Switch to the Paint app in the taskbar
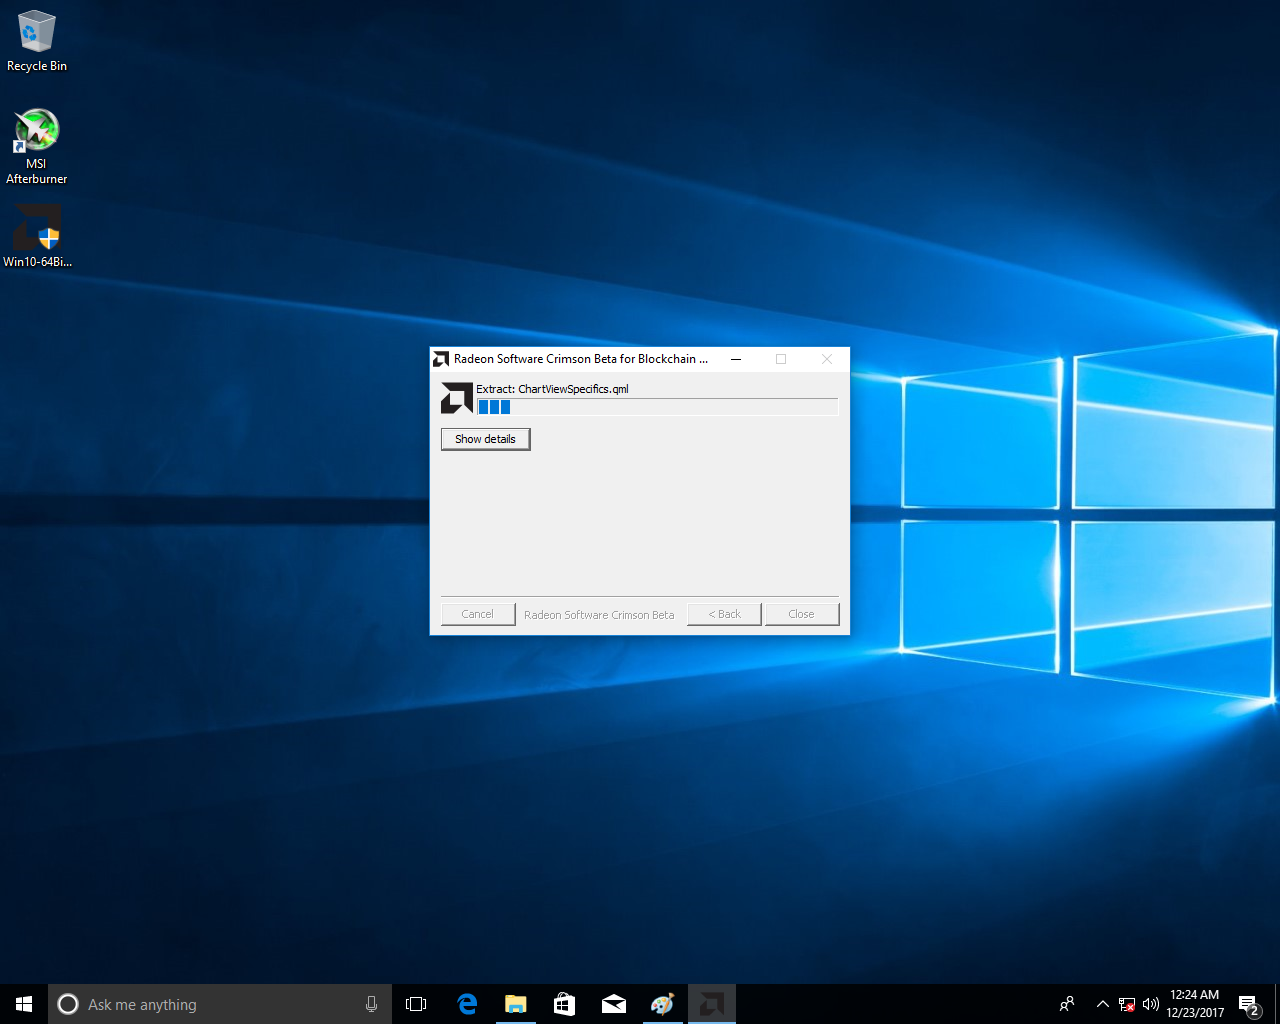This screenshot has width=1280, height=1024. (x=662, y=1004)
